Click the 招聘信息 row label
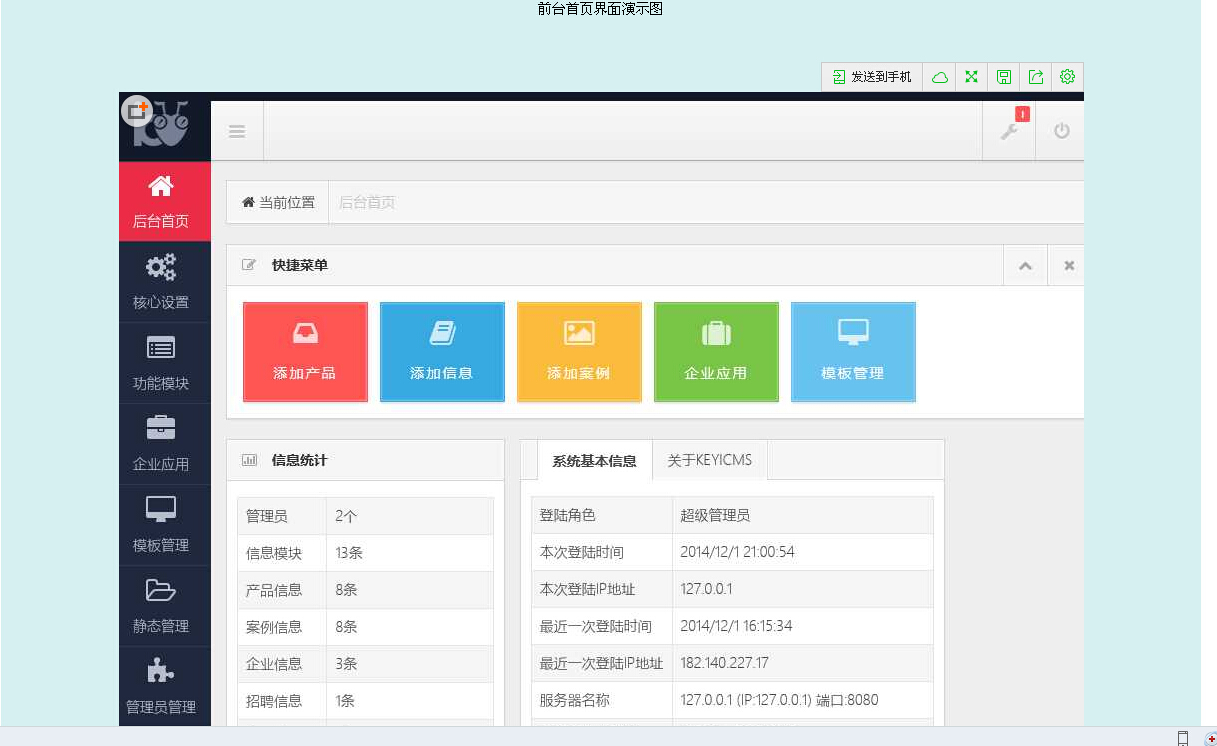The height and width of the screenshot is (746, 1217). [x=274, y=701]
